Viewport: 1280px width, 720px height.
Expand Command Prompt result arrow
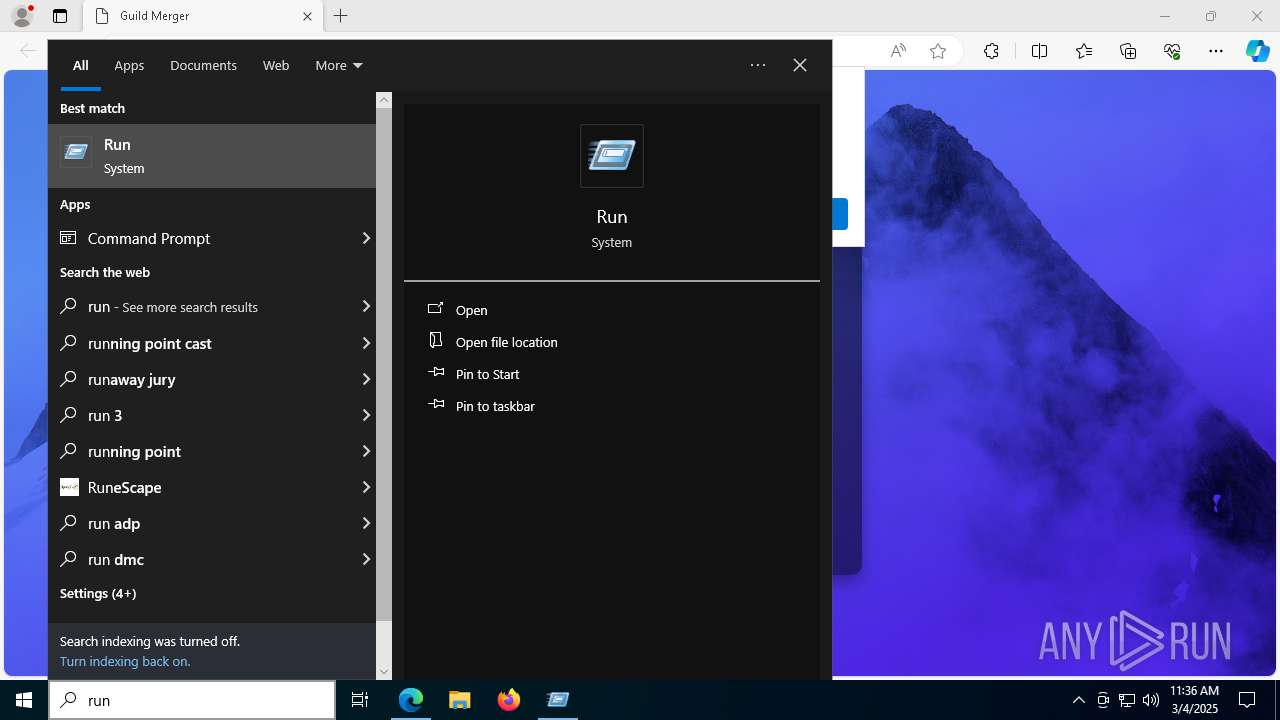pyautogui.click(x=366, y=238)
